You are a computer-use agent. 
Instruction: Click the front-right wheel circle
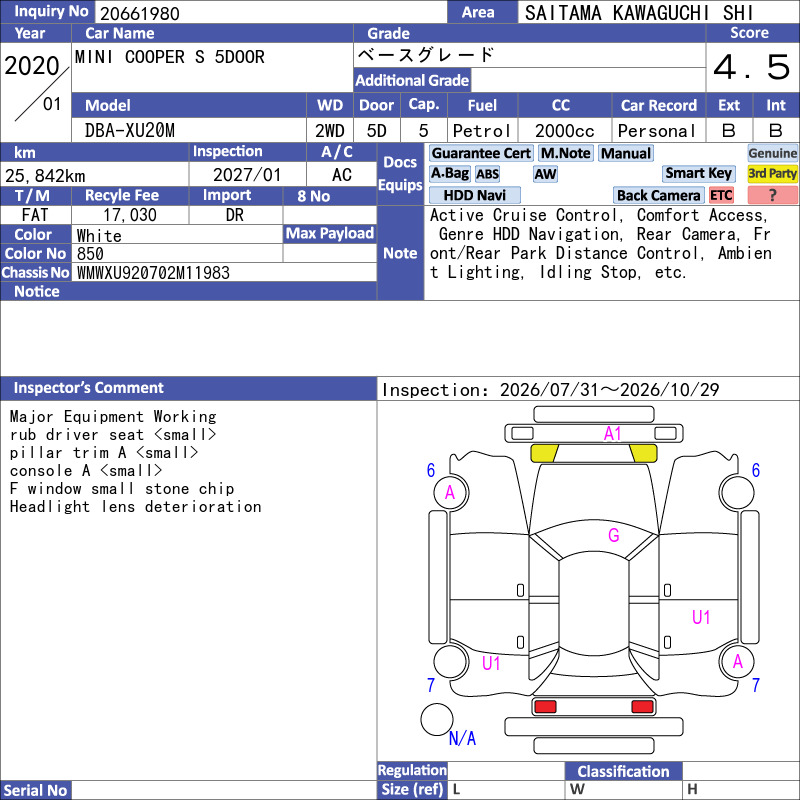coord(737,492)
